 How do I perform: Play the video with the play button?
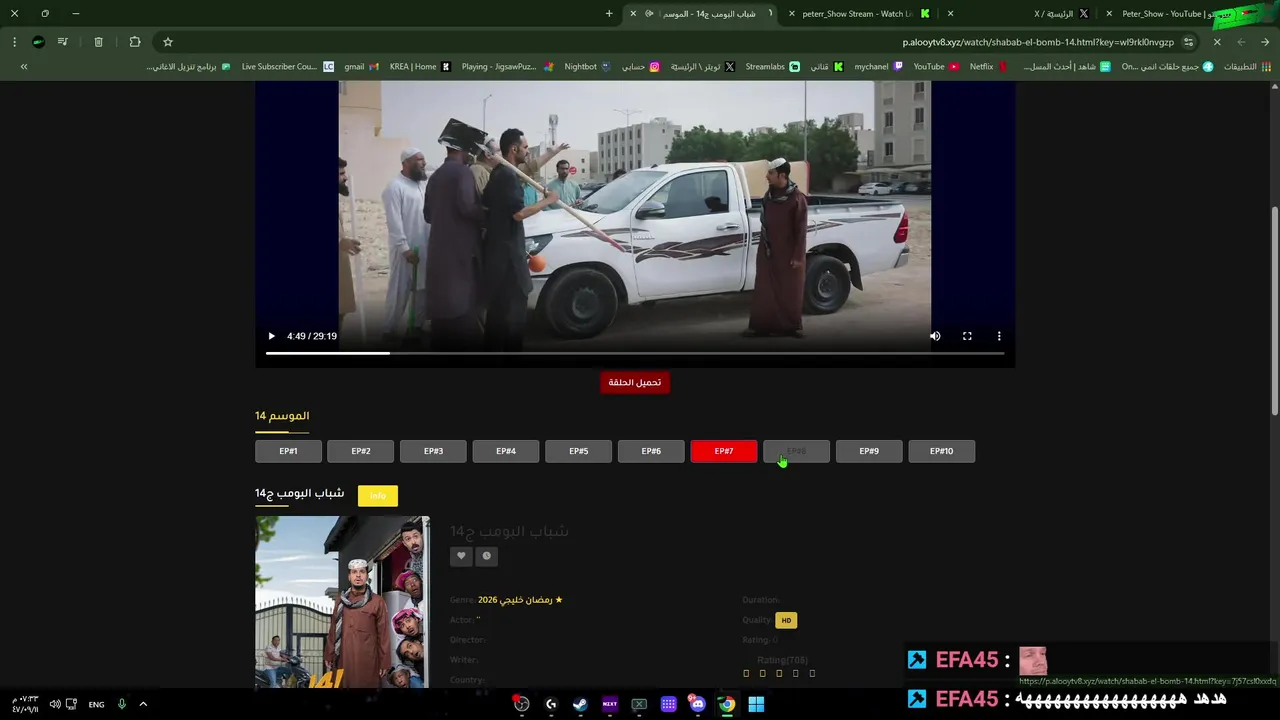[x=271, y=336]
